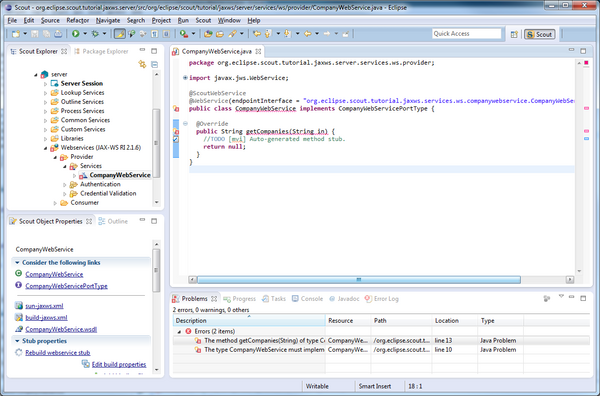Open the Debug button dropdown arrow
Viewport: 600px width, 396px height.
click(104, 34)
